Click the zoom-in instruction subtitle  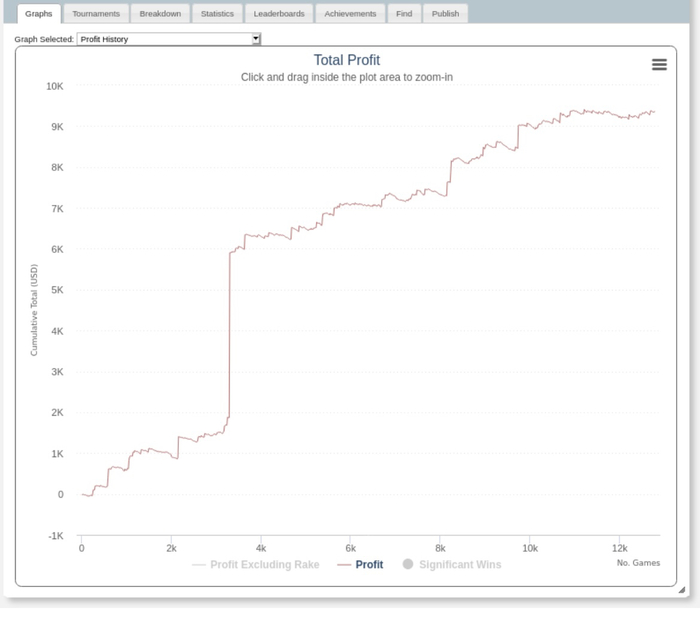(347, 77)
